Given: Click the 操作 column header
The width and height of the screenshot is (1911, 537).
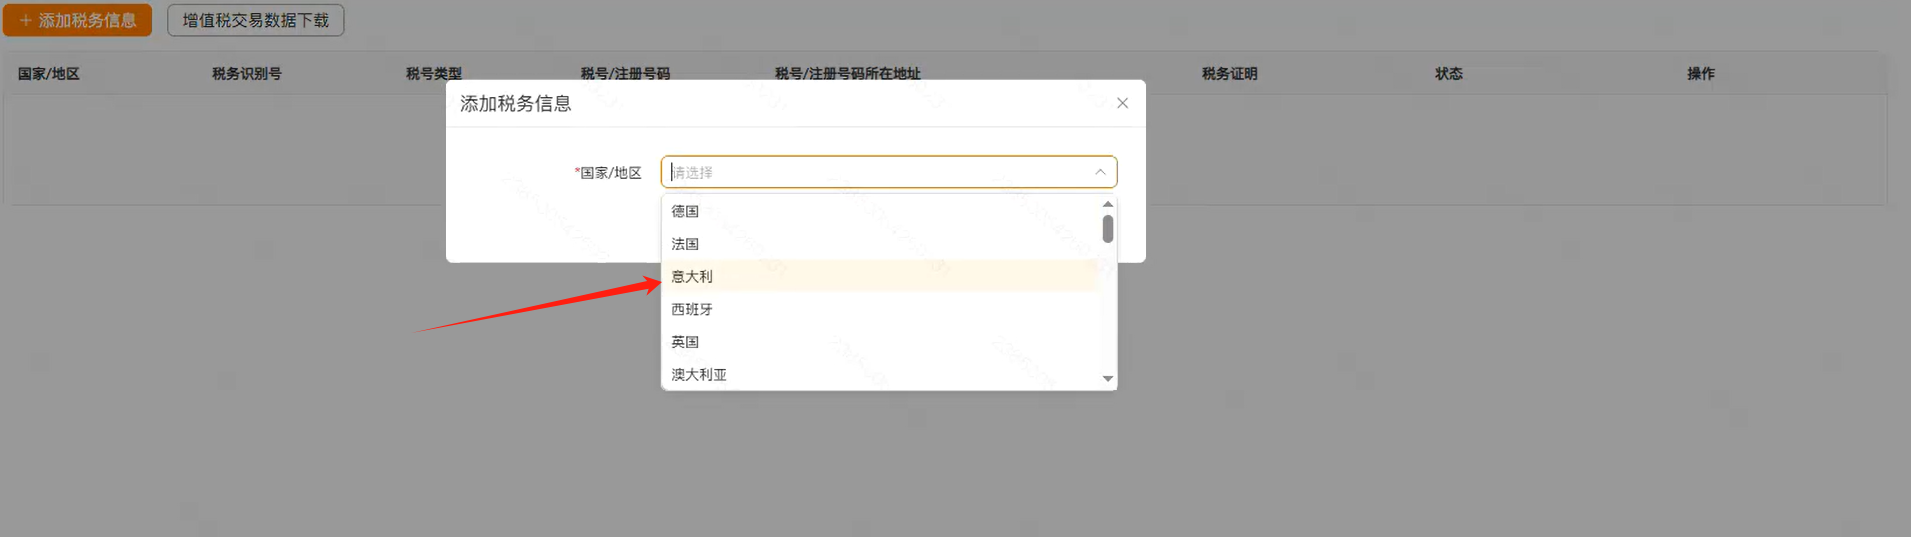Looking at the screenshot, I should (x=1700, y=74).
